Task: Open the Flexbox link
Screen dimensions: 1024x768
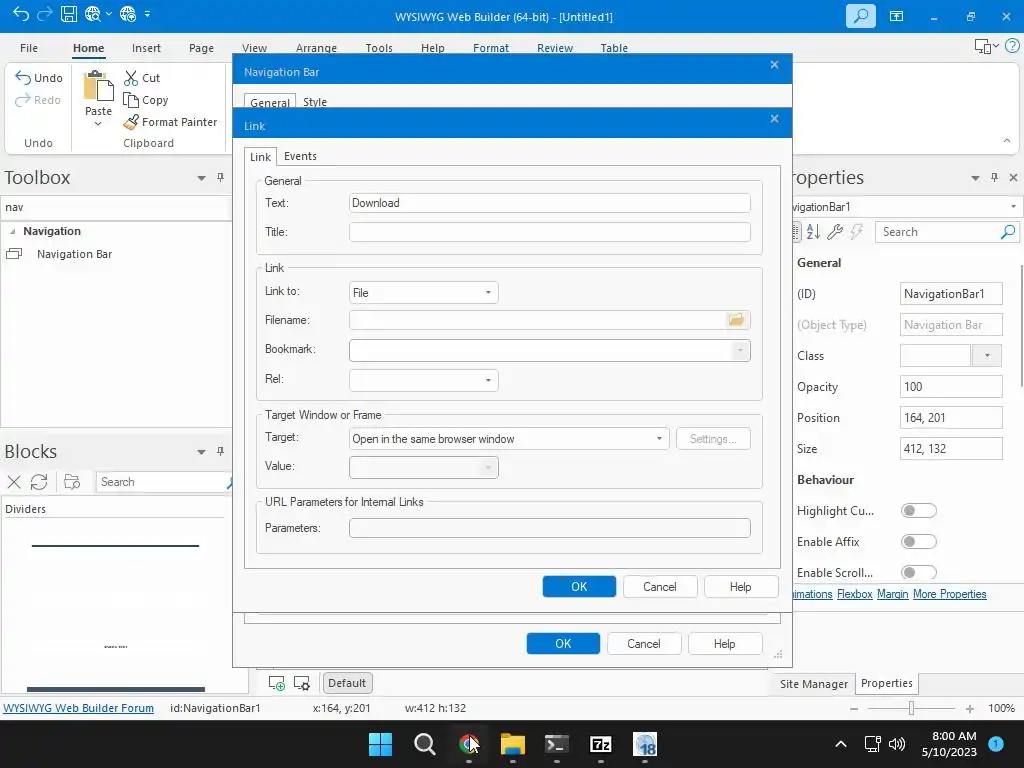Action: (x=854, y=594)
